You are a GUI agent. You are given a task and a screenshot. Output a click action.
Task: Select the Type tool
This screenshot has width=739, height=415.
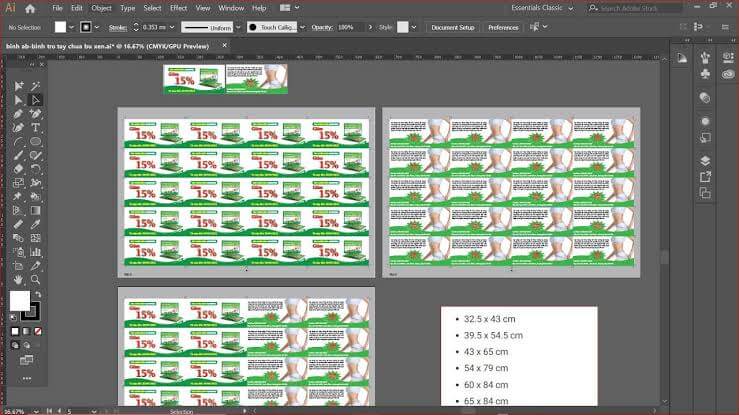click(x=35, y=127)
